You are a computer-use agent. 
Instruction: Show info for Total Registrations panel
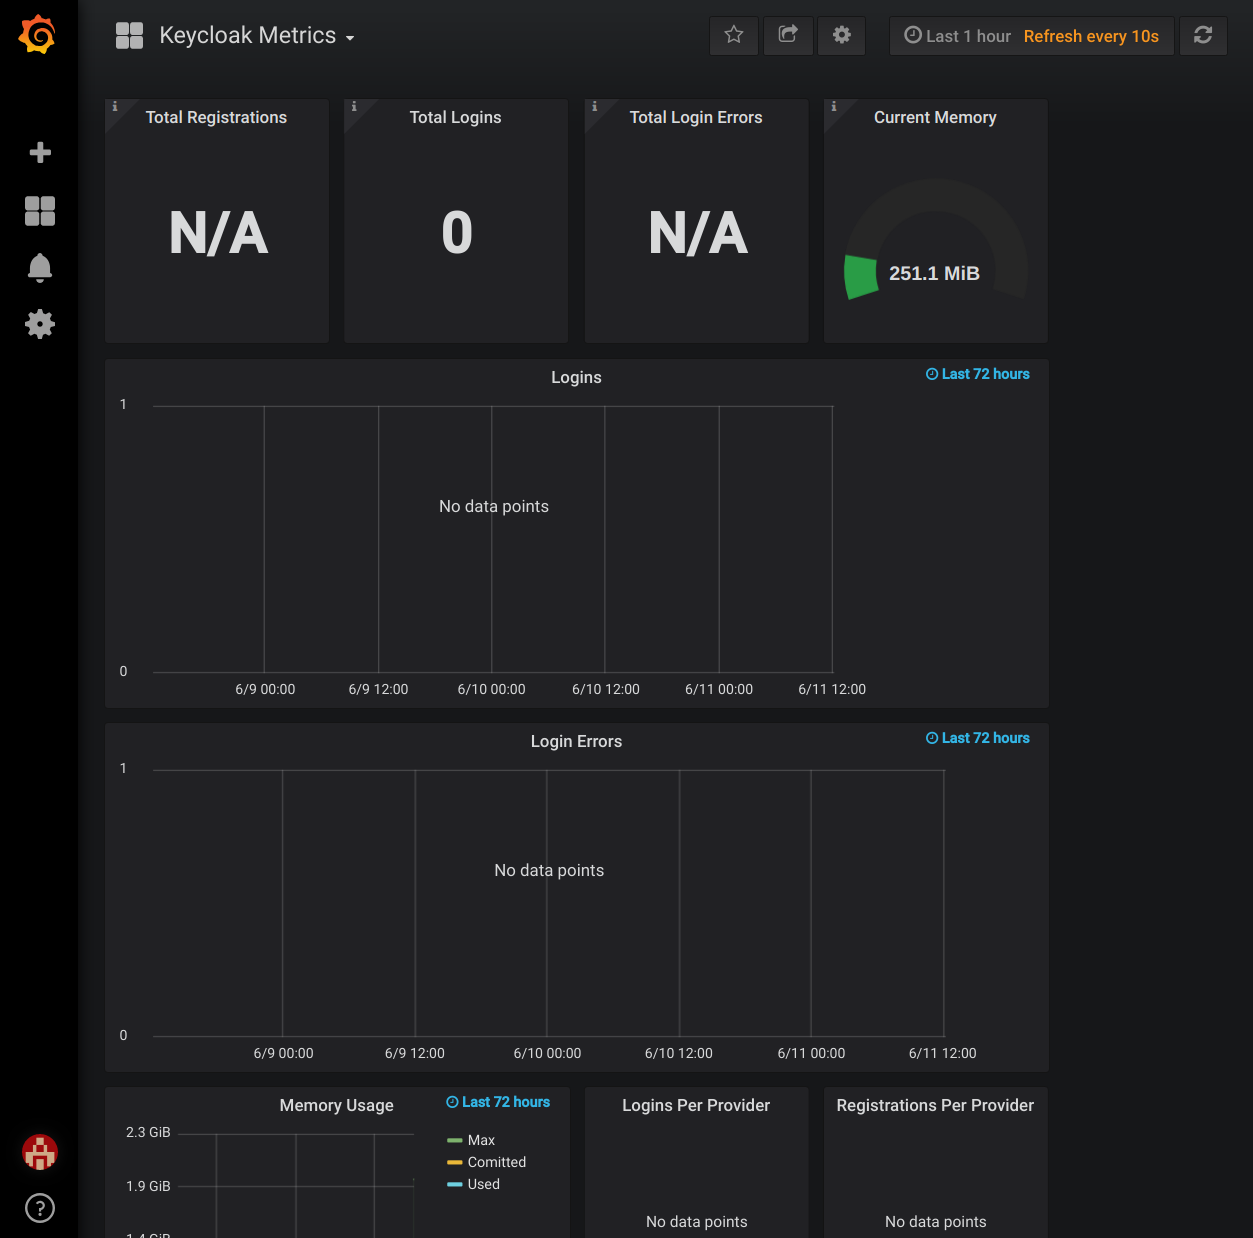coord(115,106)
